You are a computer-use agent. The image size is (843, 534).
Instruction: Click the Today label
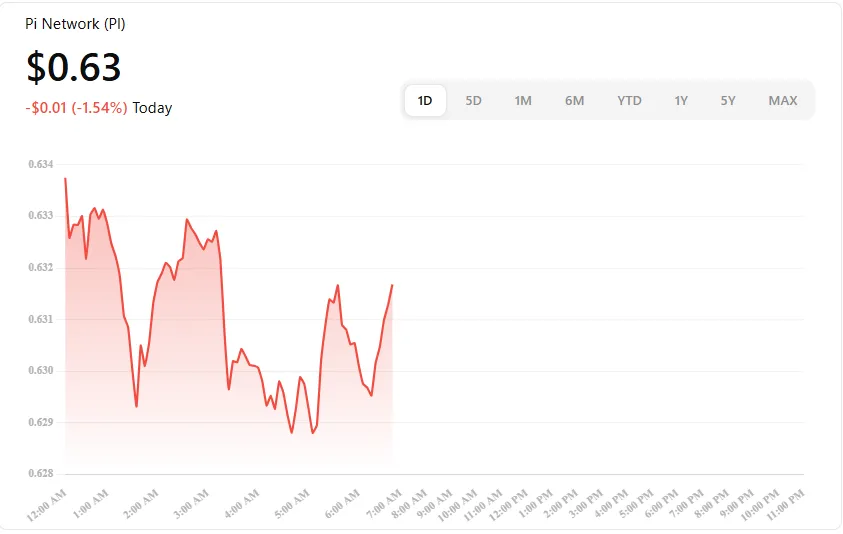[x=152, y=108]
